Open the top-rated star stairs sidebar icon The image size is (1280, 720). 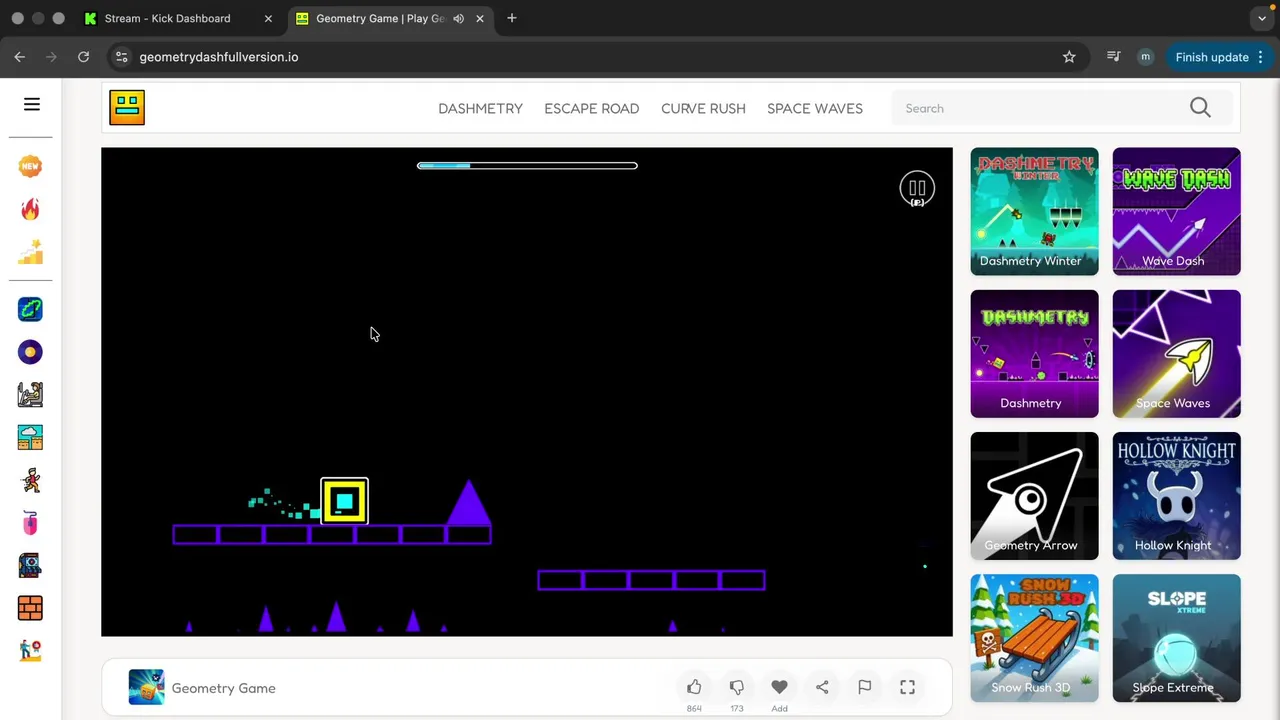(30, 252)
